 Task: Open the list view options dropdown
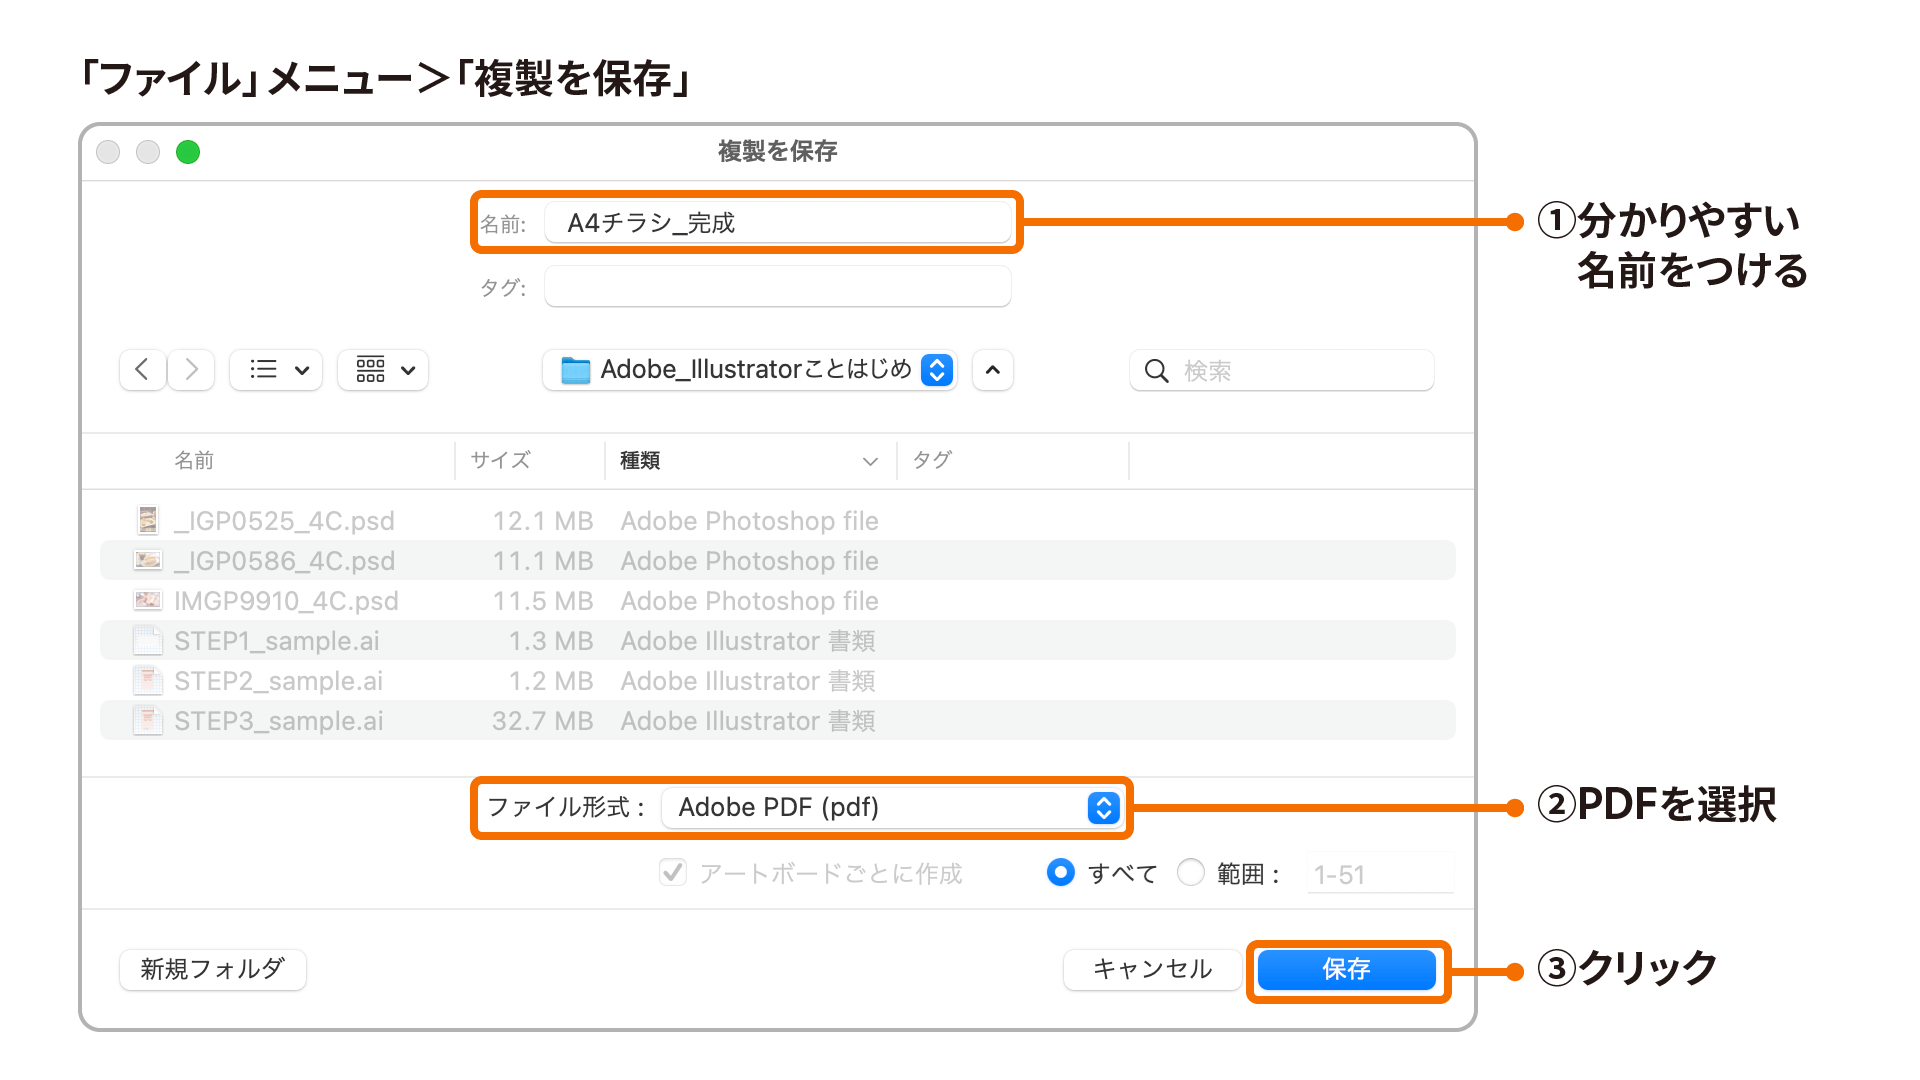[x=277, y=370]
